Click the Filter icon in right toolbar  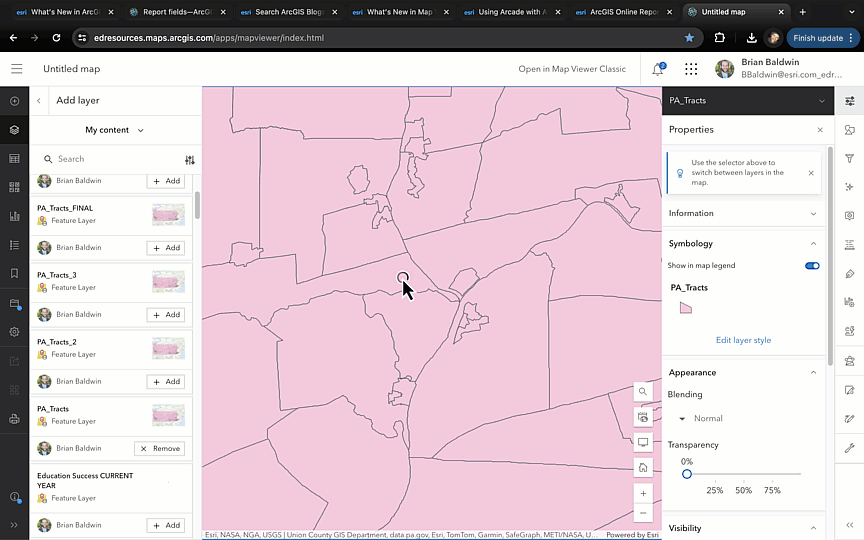click(x=849, y=159)
